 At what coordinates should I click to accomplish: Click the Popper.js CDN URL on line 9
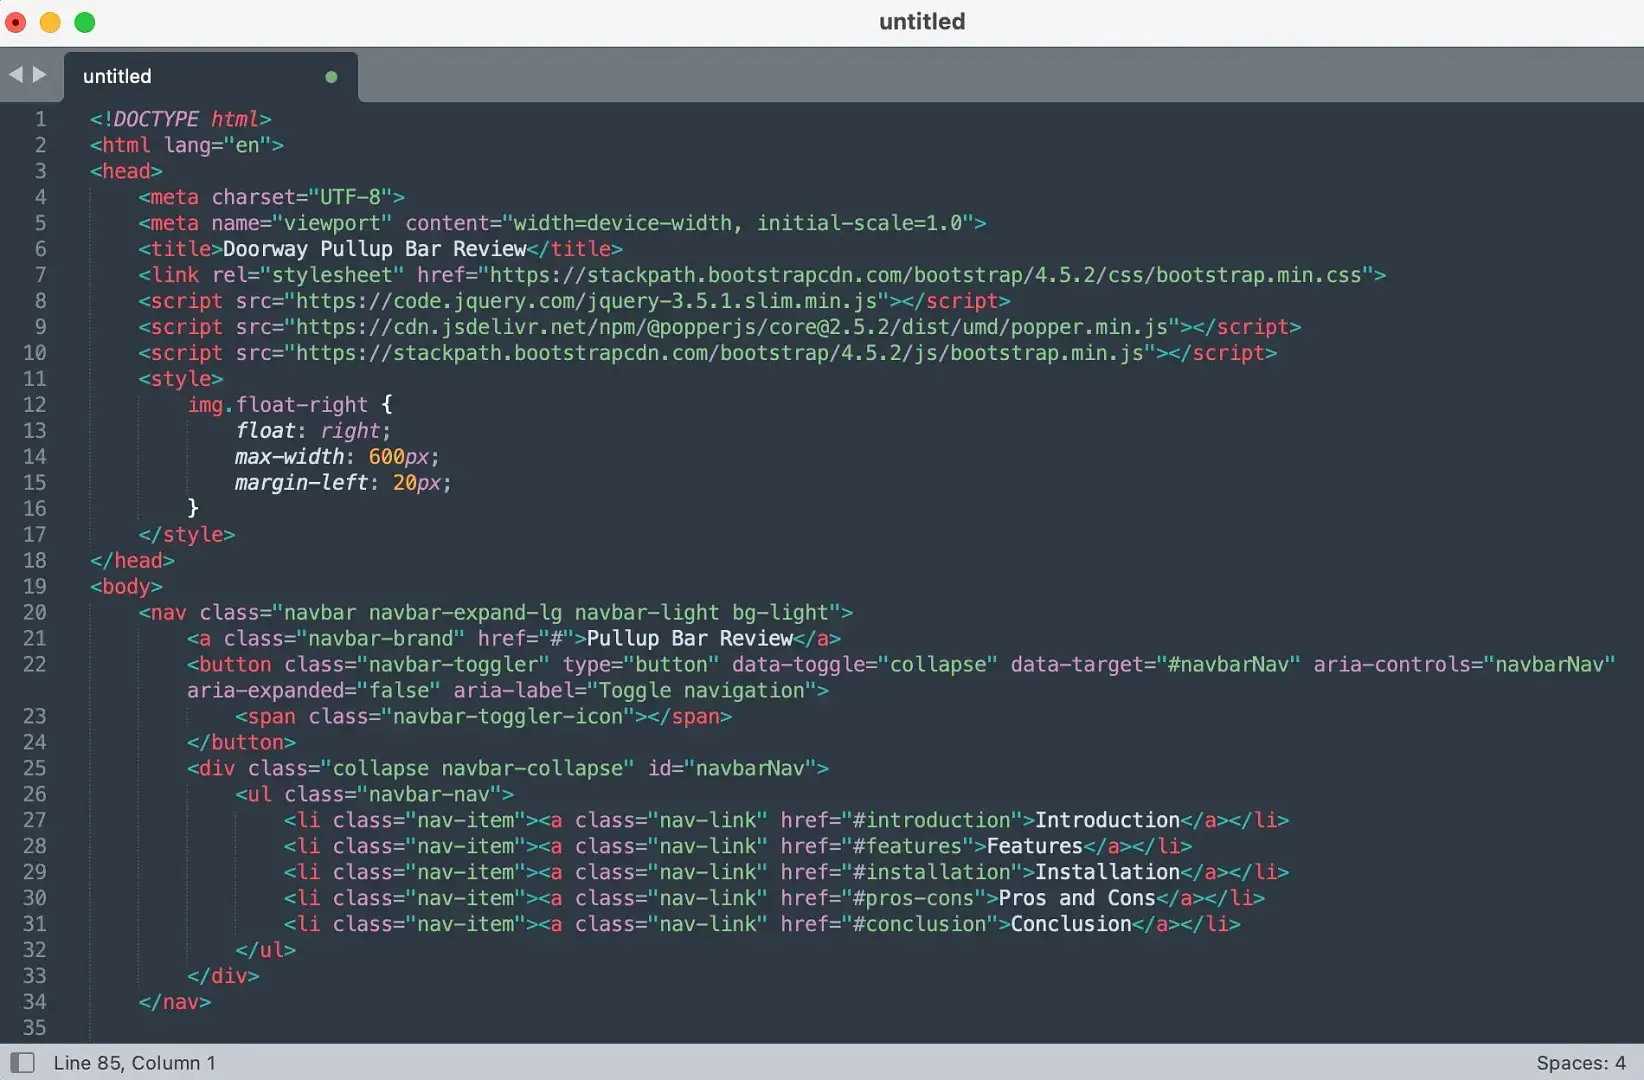(740, 327)
